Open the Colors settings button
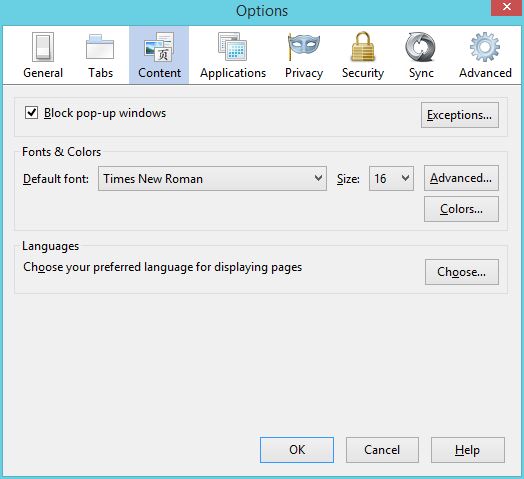Image resolution: width=524 pixels, height=479 pixels. (x=461, y=209)
